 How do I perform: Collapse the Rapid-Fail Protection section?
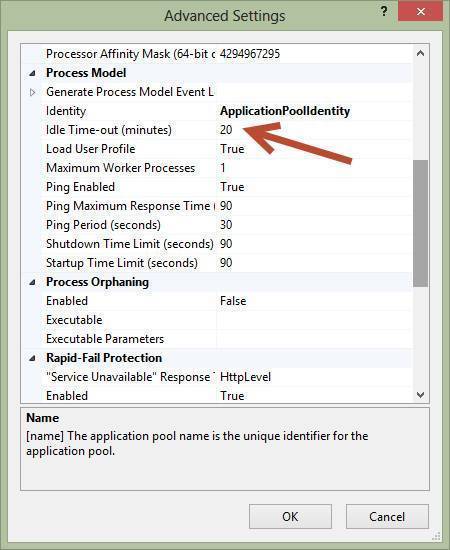pyautogui.click(x=32, y=358)
